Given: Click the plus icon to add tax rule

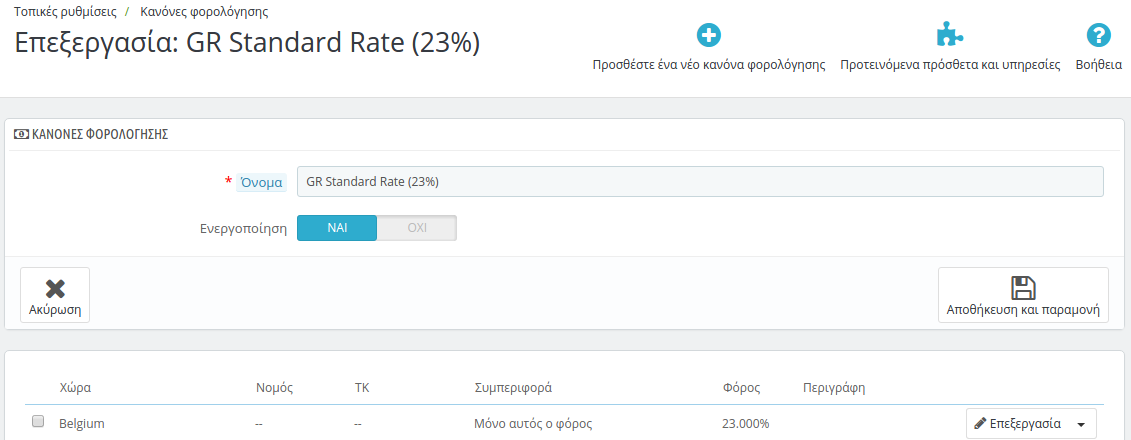Looking at the screenshot, I should pos(709,35).
